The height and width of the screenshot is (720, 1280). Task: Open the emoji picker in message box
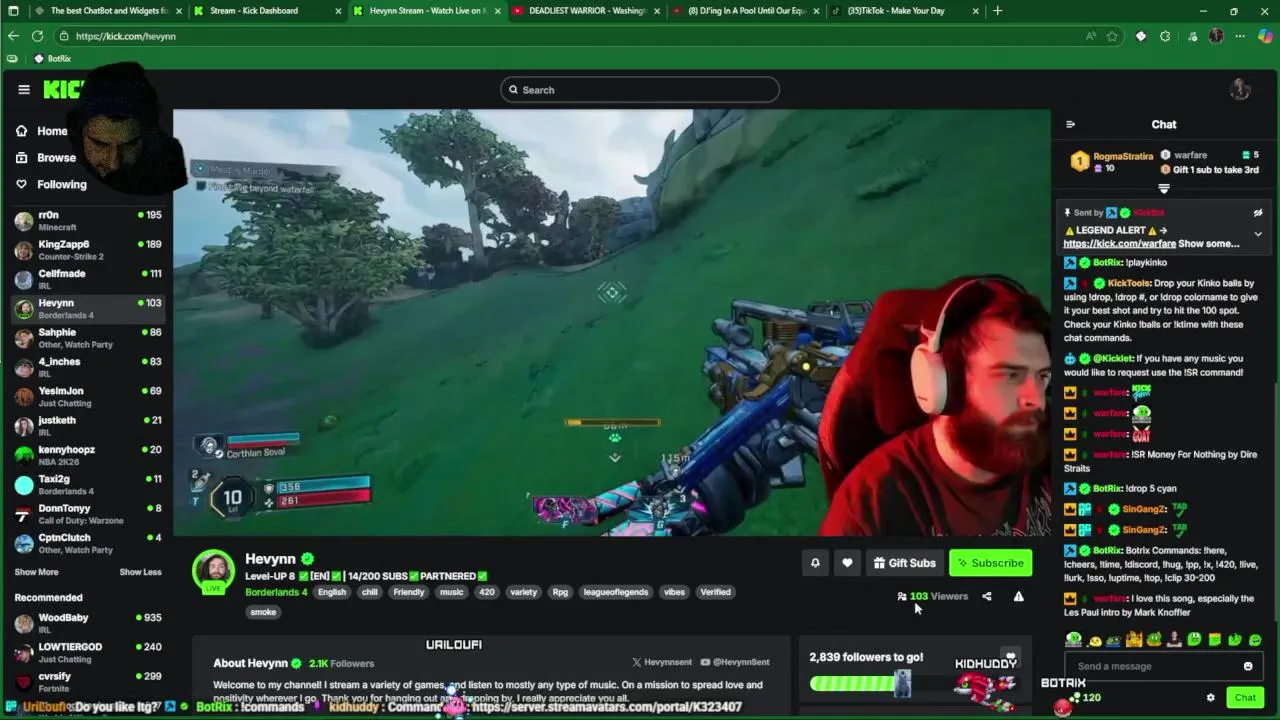coord(1248,666)
